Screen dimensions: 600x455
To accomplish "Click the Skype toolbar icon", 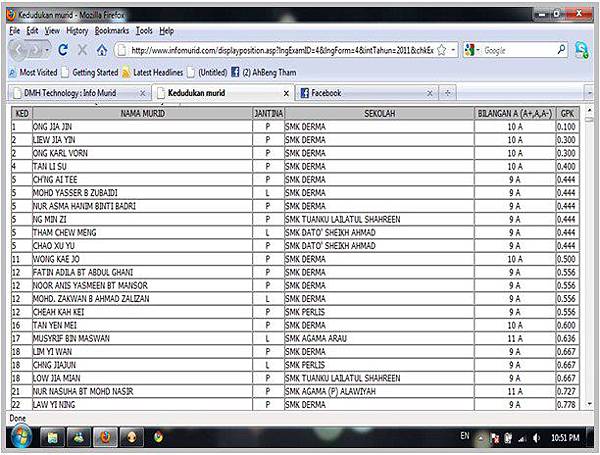I will click(x=582, y=50).
